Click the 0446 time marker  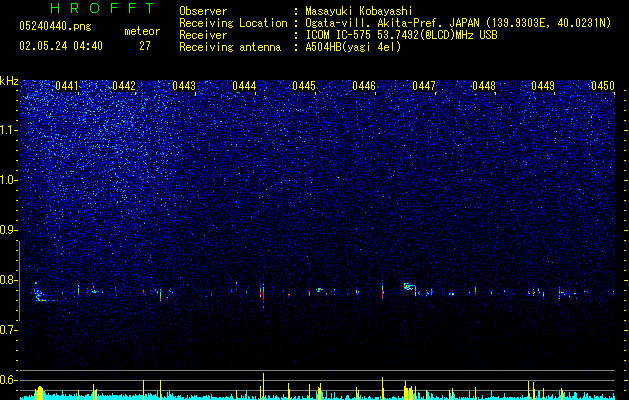[x=364, y=86]
